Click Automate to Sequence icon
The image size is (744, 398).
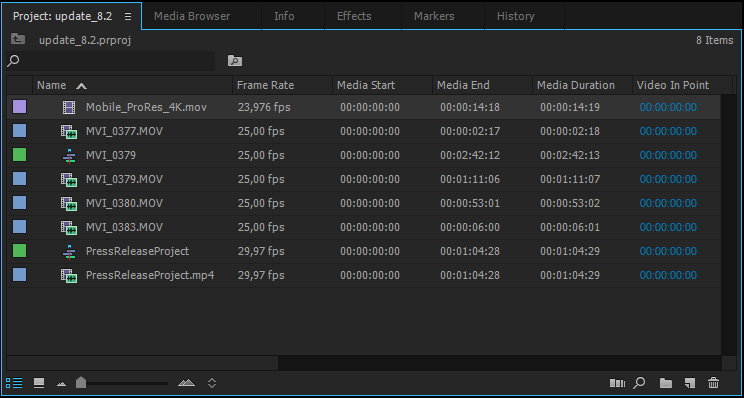tap(617, 383)
